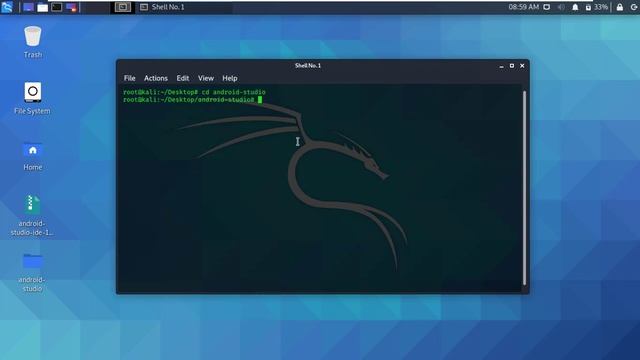
Task: Click the Shell No. 1 window title bar
Action: (308, 66)
